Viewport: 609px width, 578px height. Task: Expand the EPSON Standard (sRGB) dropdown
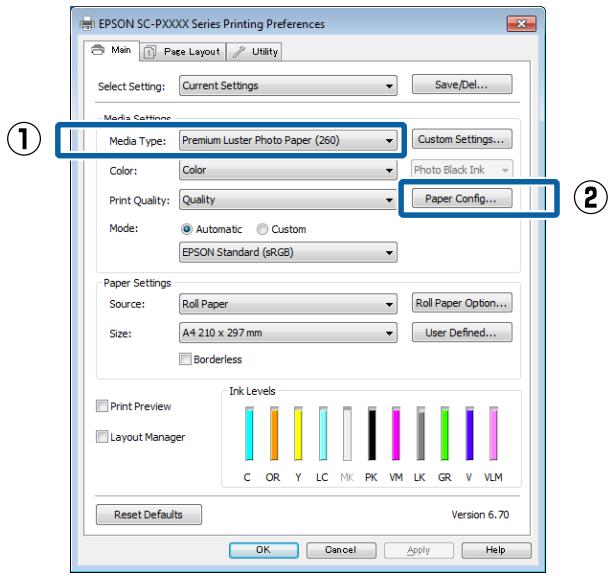click(288, 252)
